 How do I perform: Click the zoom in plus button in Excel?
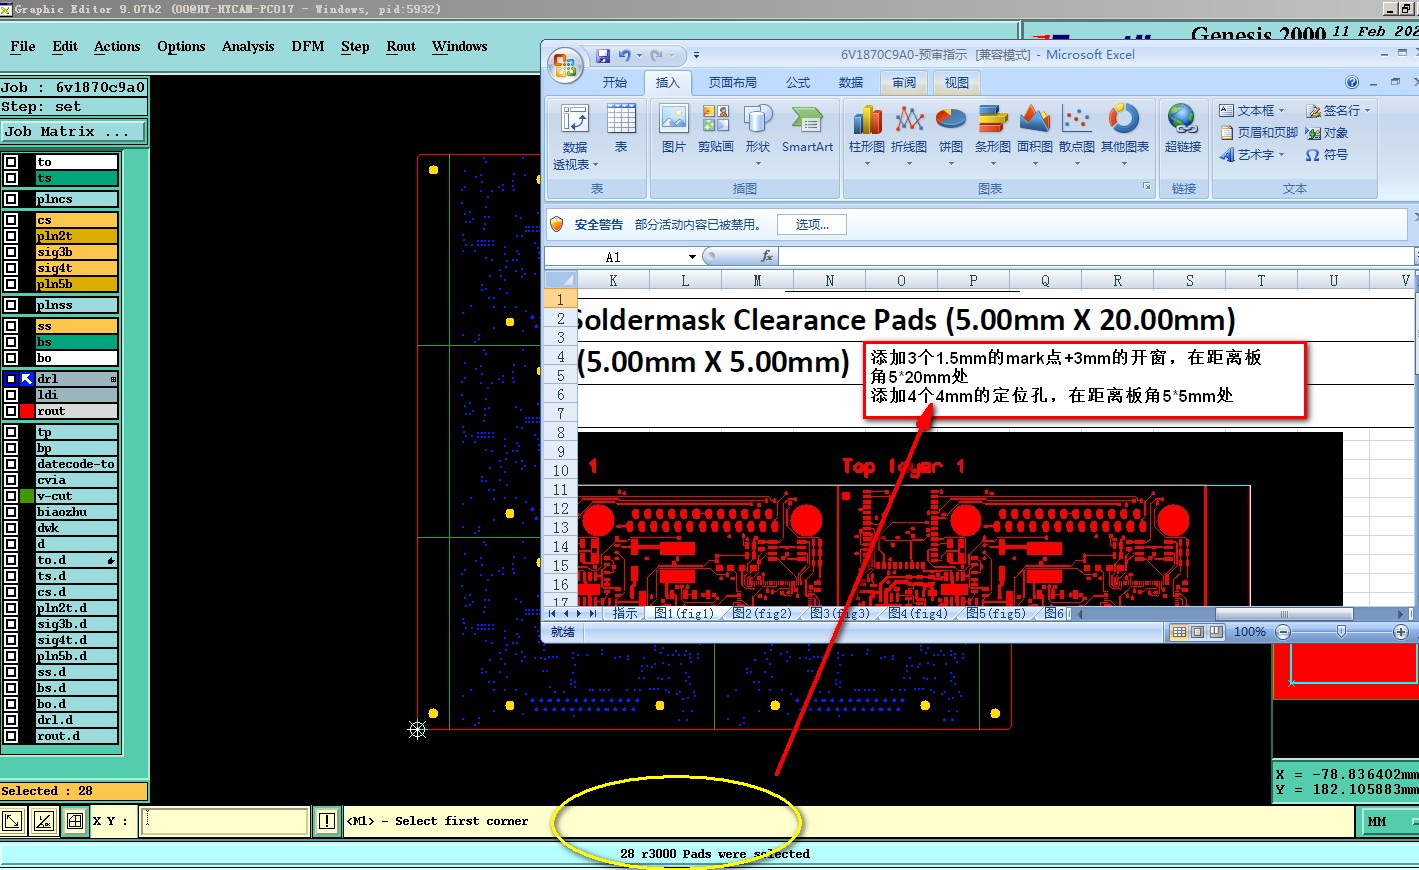click(x=1401, y=632)
